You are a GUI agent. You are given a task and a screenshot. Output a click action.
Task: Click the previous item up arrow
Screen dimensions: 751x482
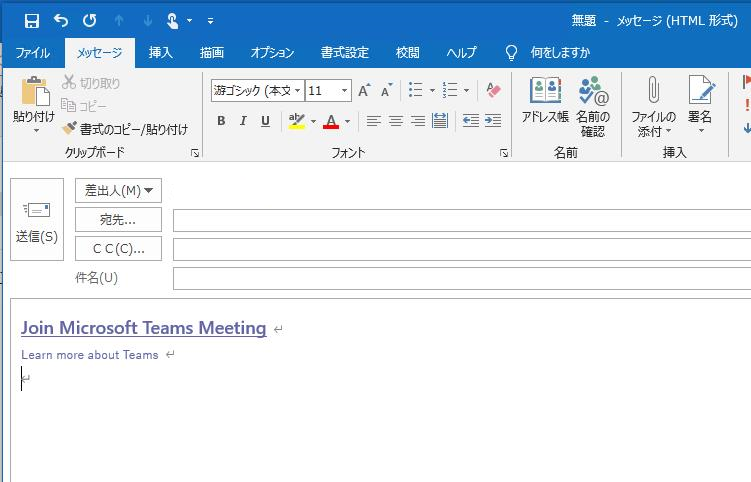pos(119,21)
